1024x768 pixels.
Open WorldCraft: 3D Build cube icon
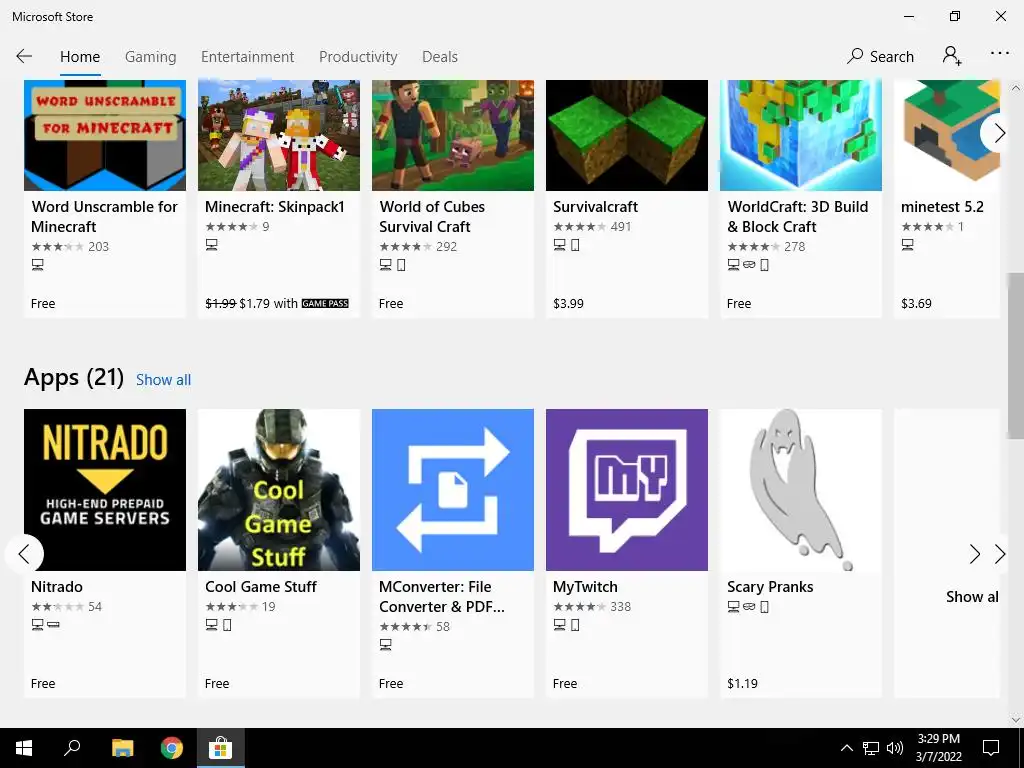click(801, 135)
